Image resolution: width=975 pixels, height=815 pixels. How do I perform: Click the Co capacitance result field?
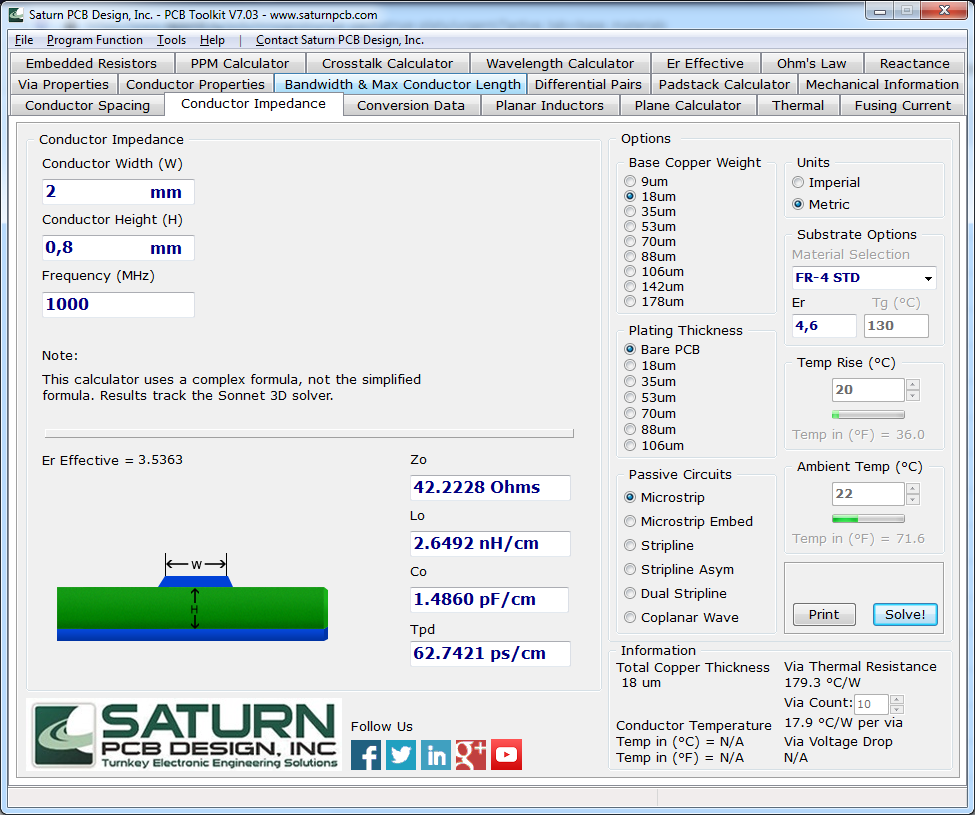coord(489,599)
